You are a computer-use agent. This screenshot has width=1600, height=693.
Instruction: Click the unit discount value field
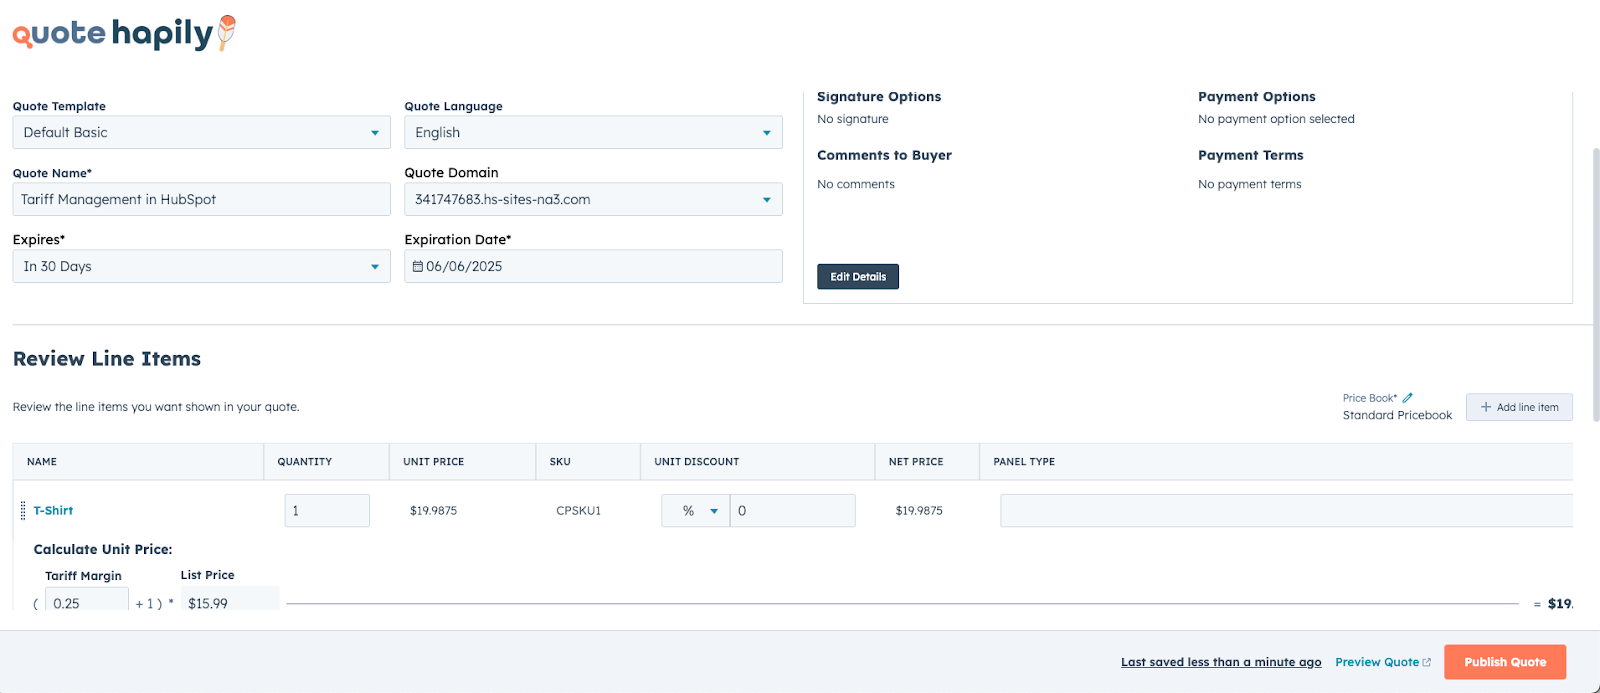pos(792,511)
